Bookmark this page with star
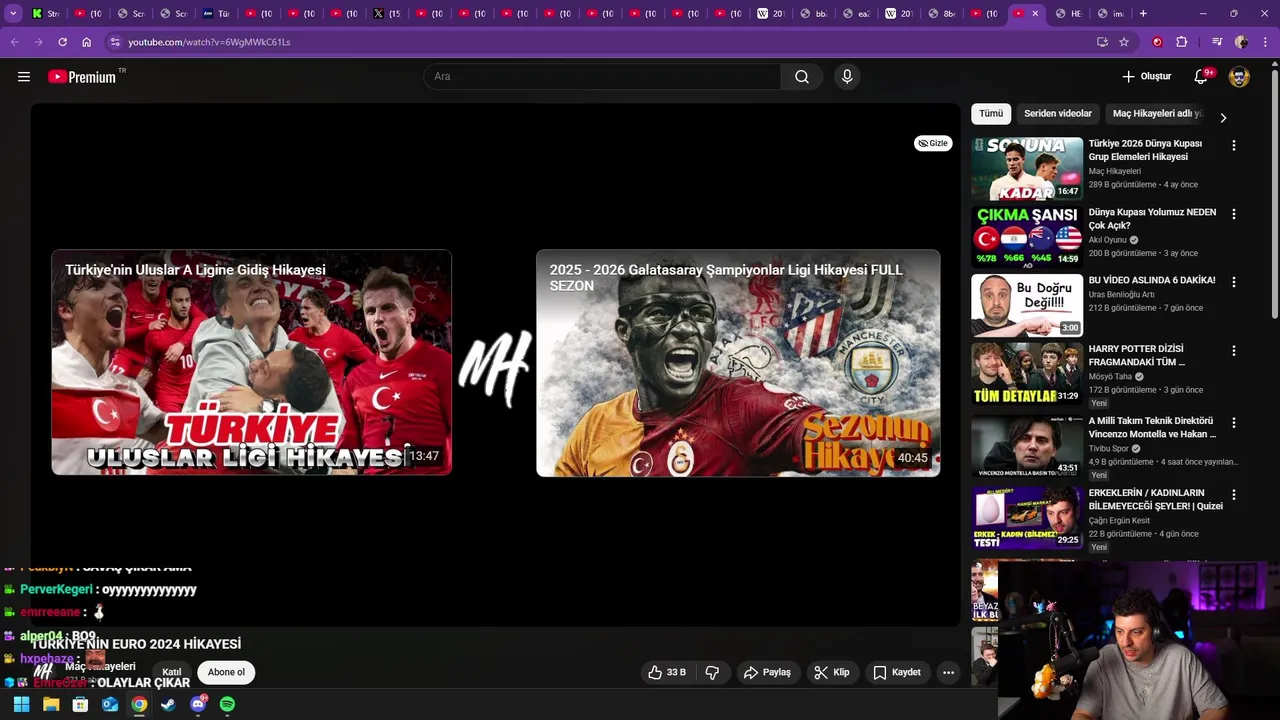This screenshot has height=720, width=1280. click(x=1124, y=42)
